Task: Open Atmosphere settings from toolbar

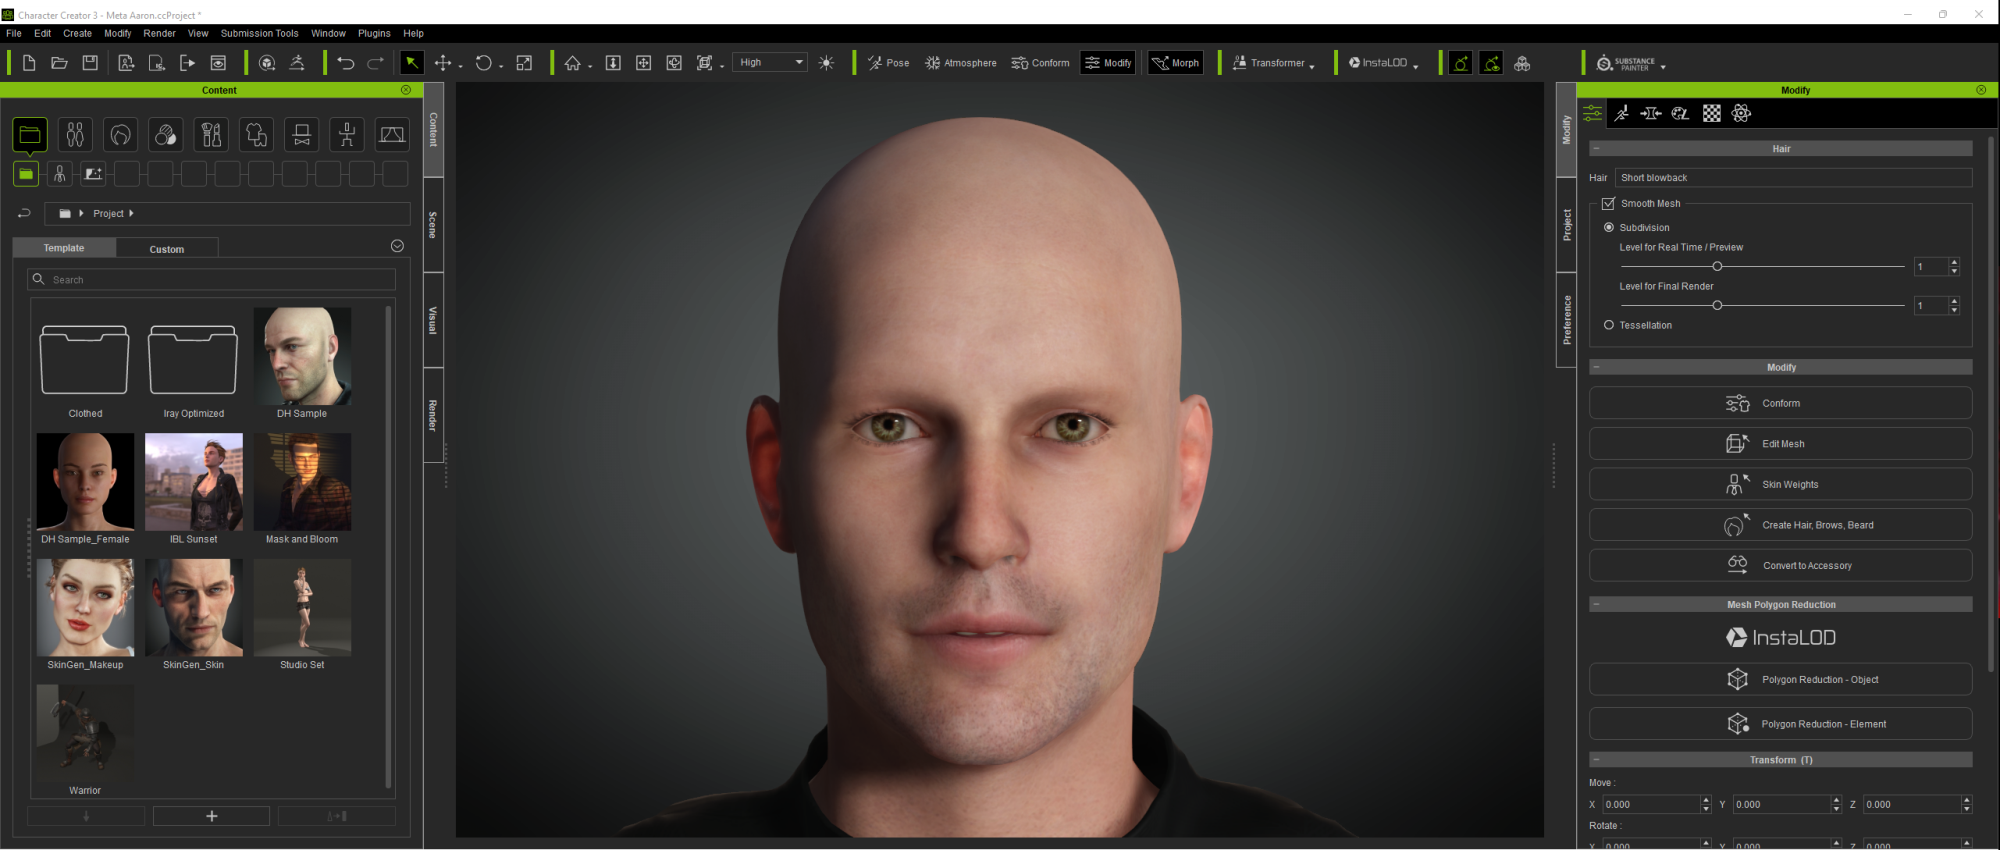Action: pyautogui.click(x=961, y=63)
